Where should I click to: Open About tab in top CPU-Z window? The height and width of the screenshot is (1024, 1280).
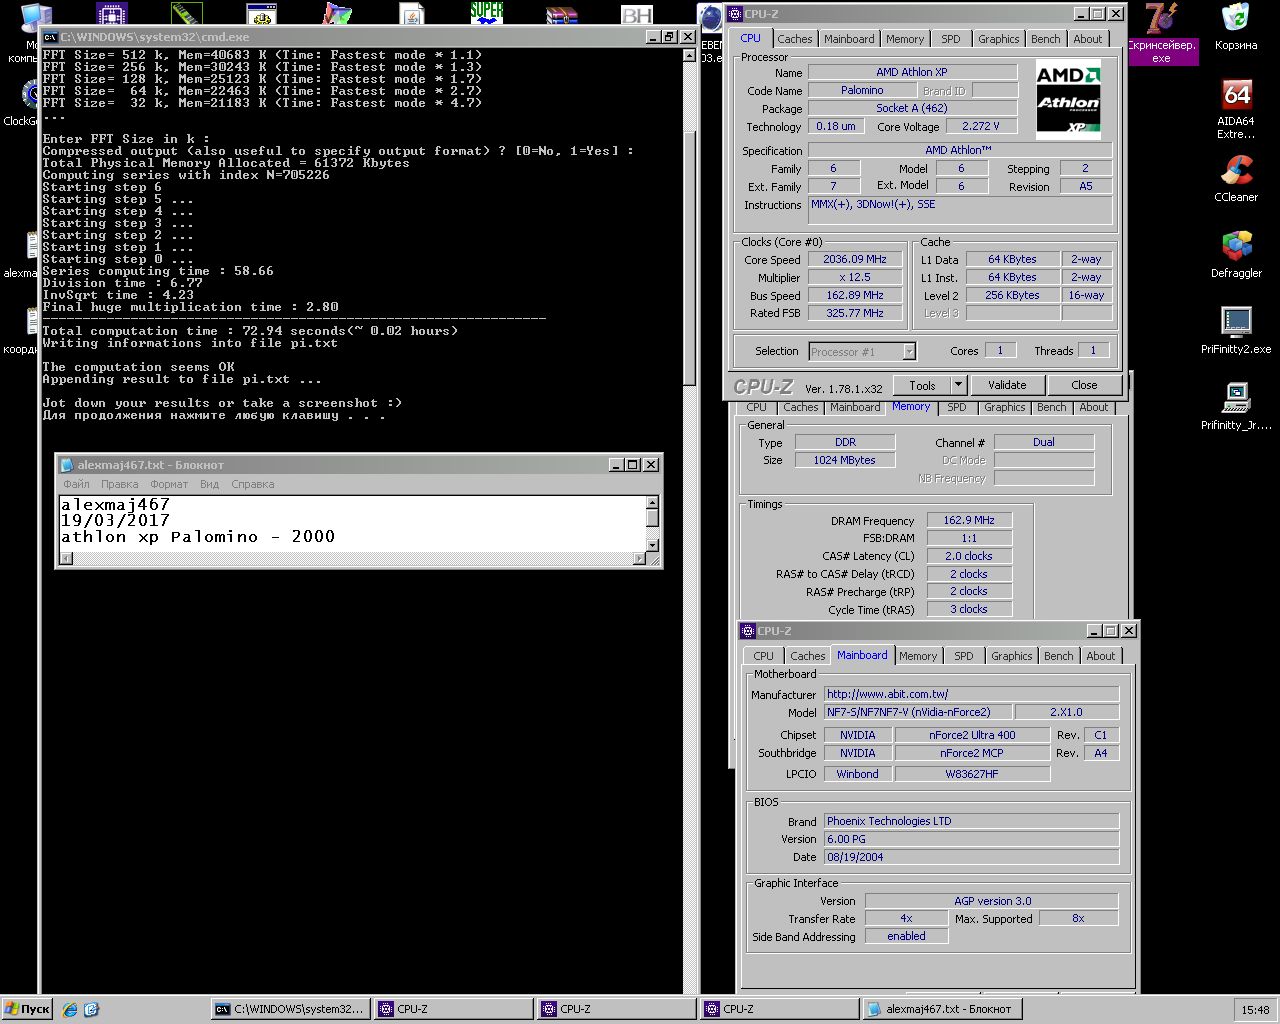click(x=1088, y=39)
